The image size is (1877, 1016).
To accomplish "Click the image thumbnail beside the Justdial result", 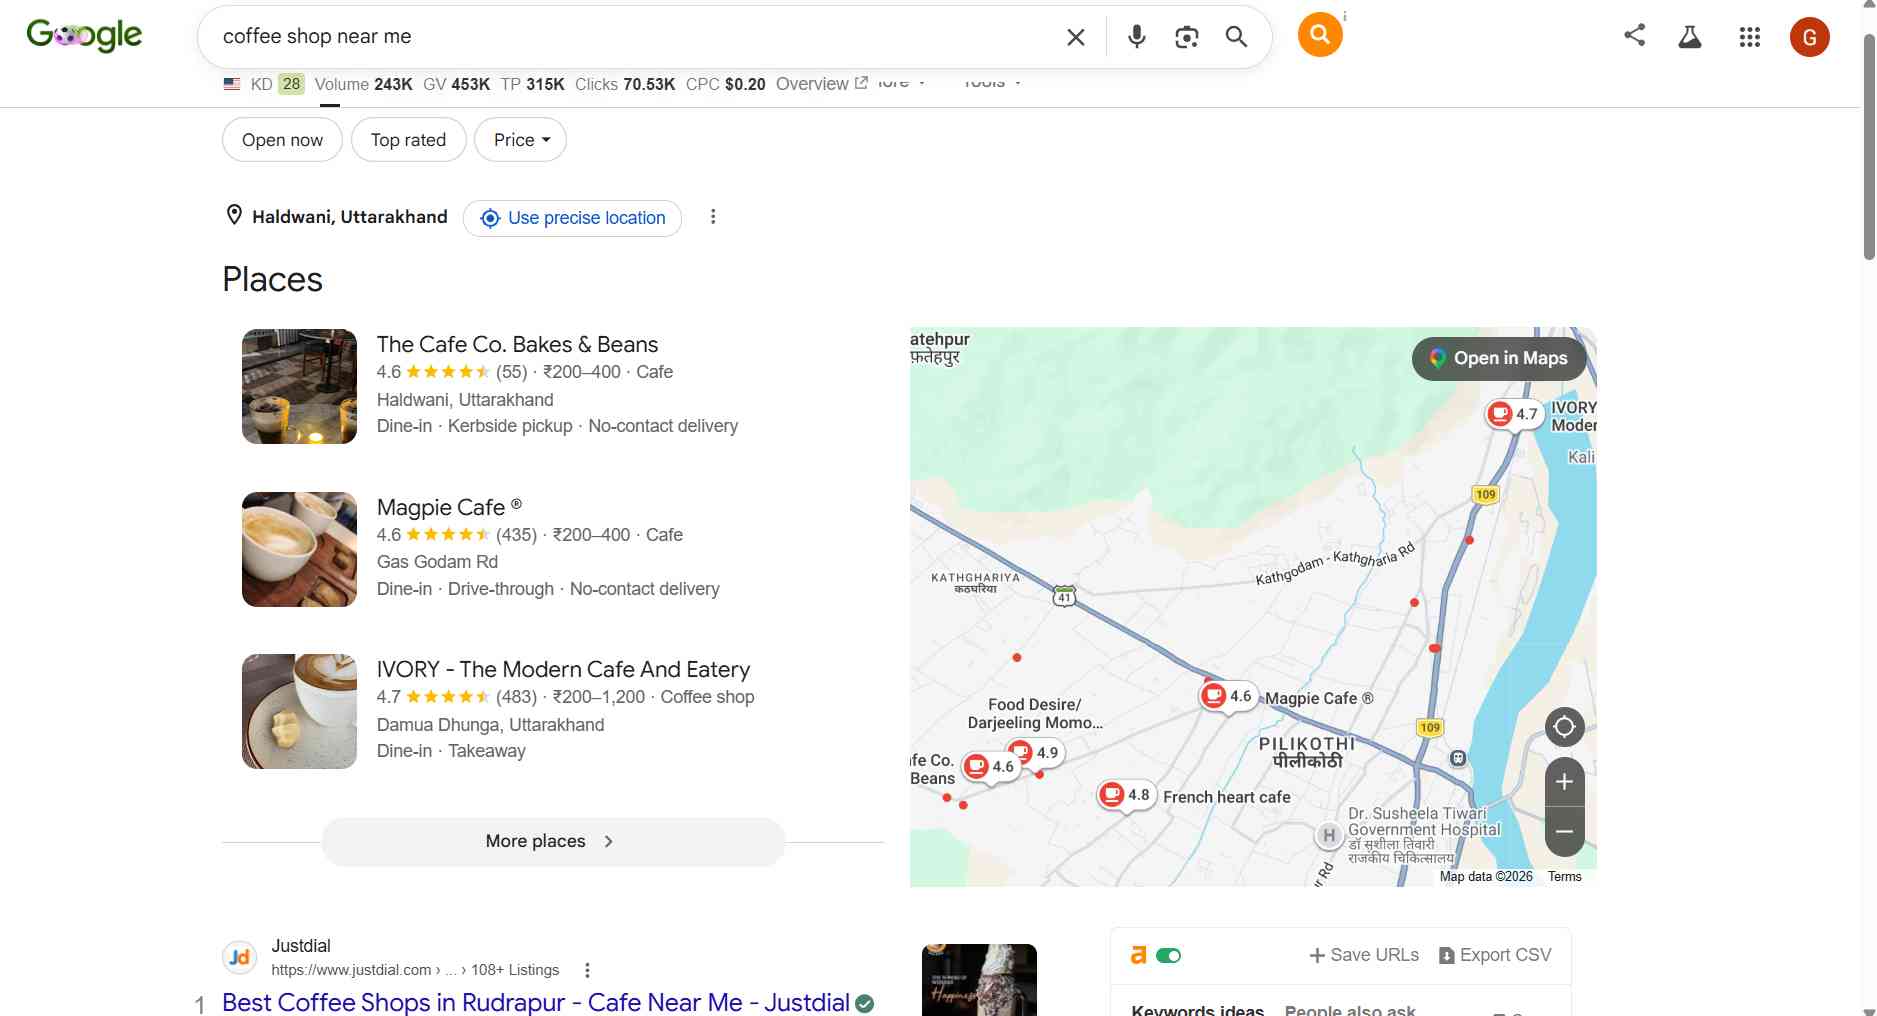I will (x=979, y=980).
